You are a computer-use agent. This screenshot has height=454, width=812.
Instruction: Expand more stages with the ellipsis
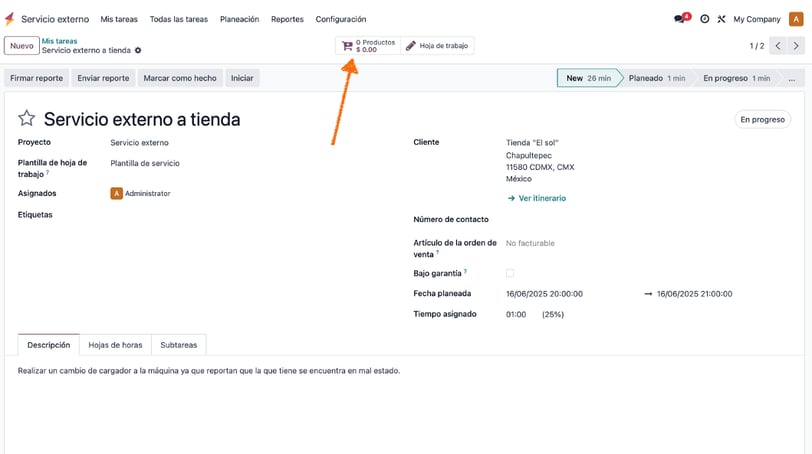[792, 78]
